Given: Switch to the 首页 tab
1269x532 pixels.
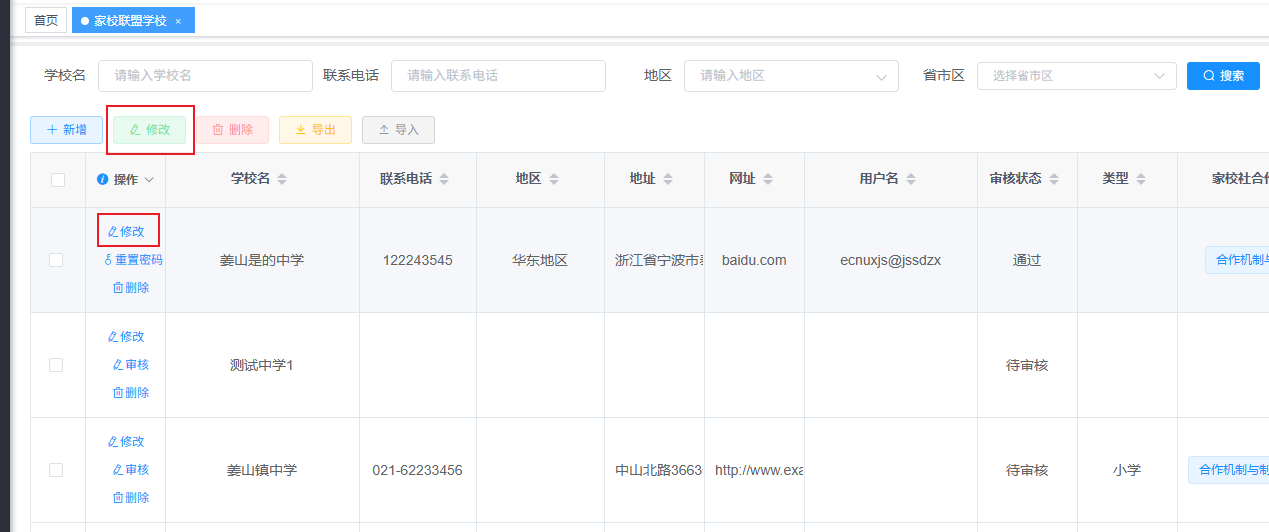Looking at the screenshot, I should click(46, 20).
